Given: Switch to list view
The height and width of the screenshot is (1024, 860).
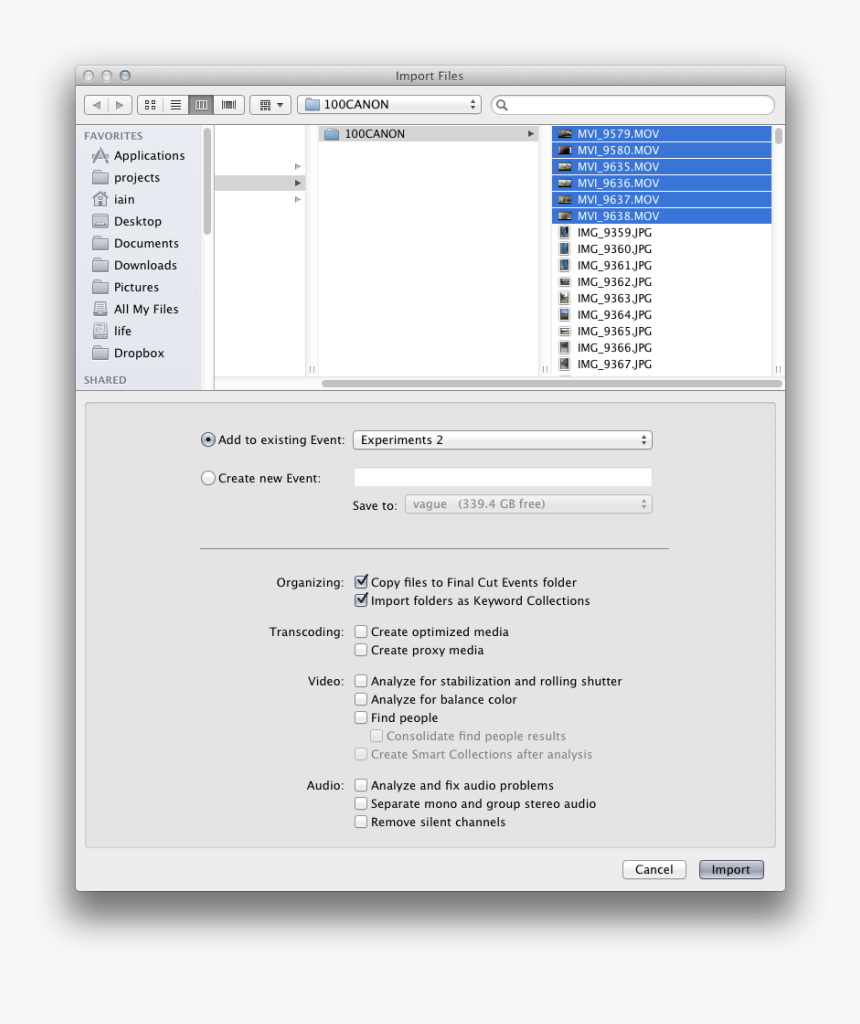Looking at the screenshot, I should pyautogui.click(x=176, y=104).
